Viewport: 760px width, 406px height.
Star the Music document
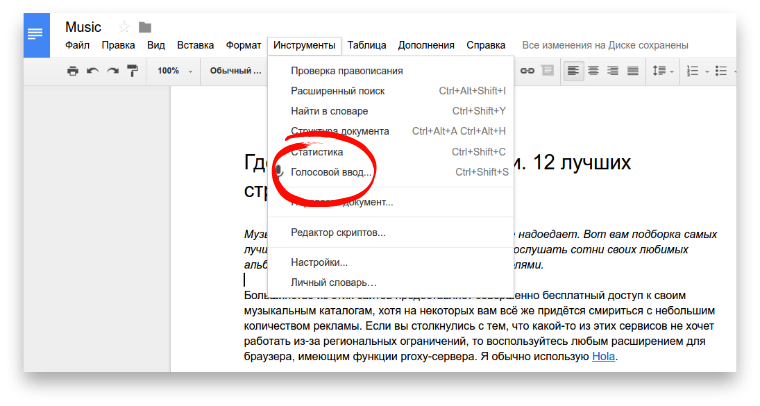pos(125,27)
